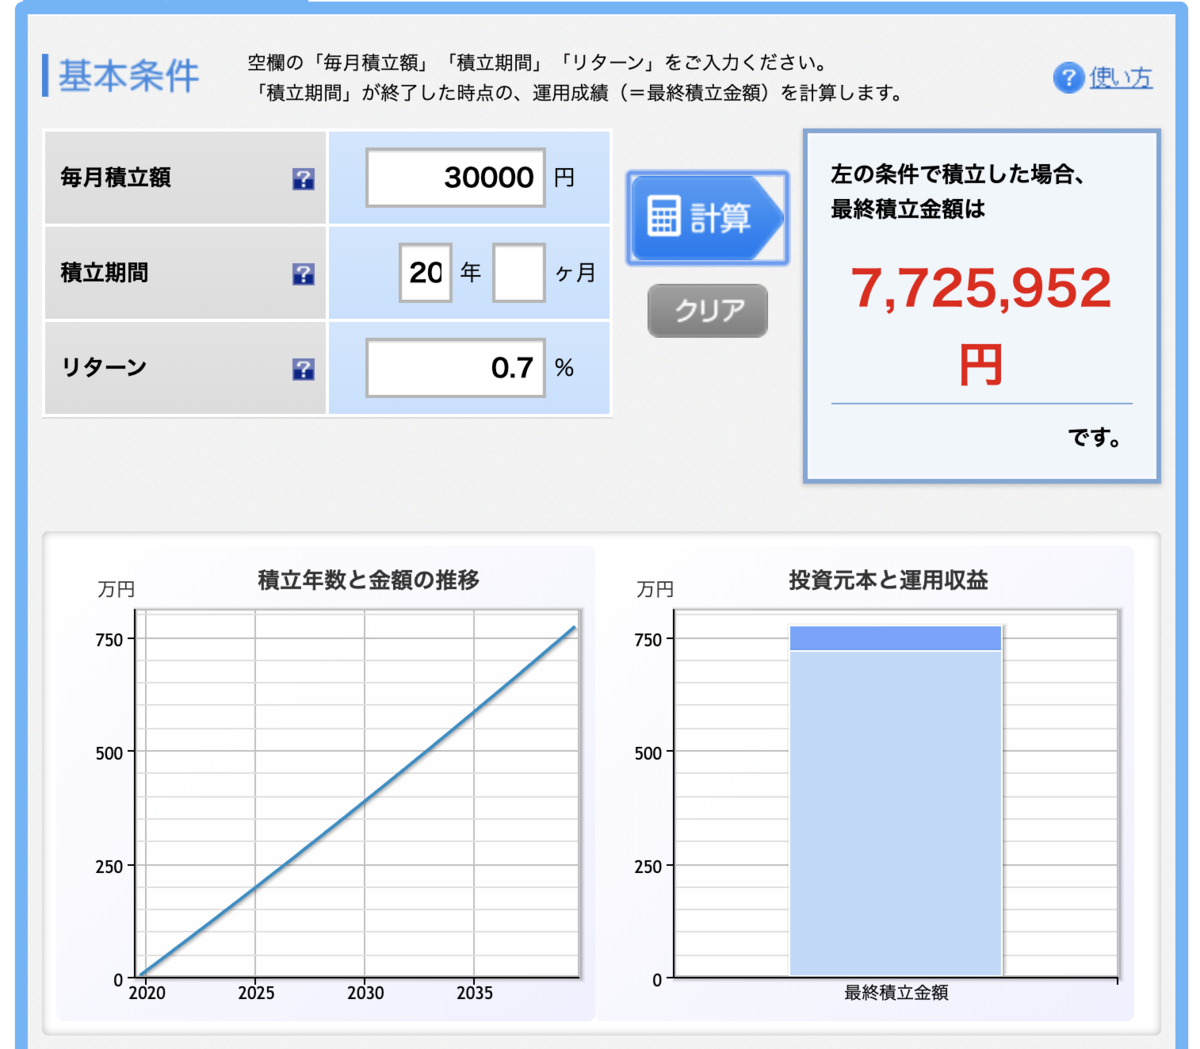Viewport: 1200px width, 1049px height.
Task: Click the 2020 label on x-axis
Action: point(147,993)
